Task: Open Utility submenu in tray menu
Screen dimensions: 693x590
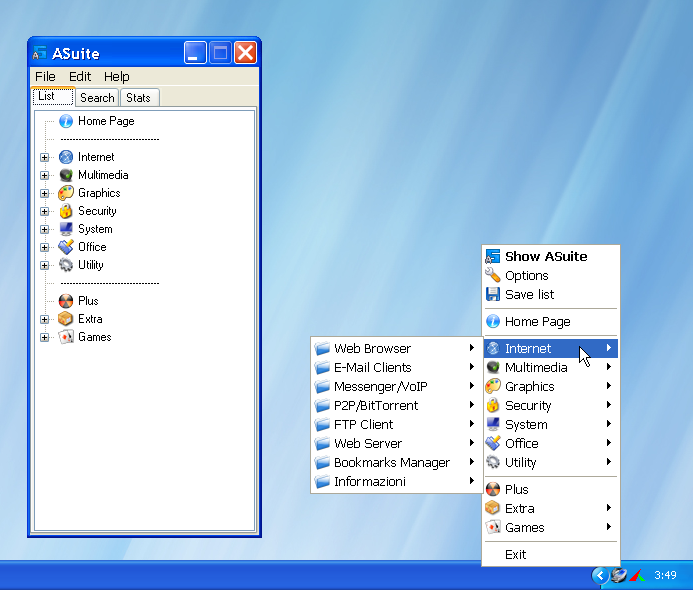Action: point(551,462)
